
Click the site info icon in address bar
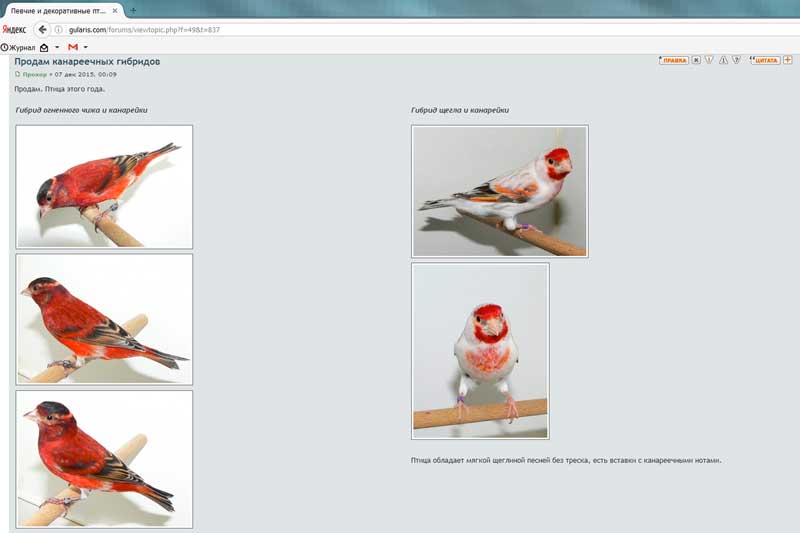59,30
